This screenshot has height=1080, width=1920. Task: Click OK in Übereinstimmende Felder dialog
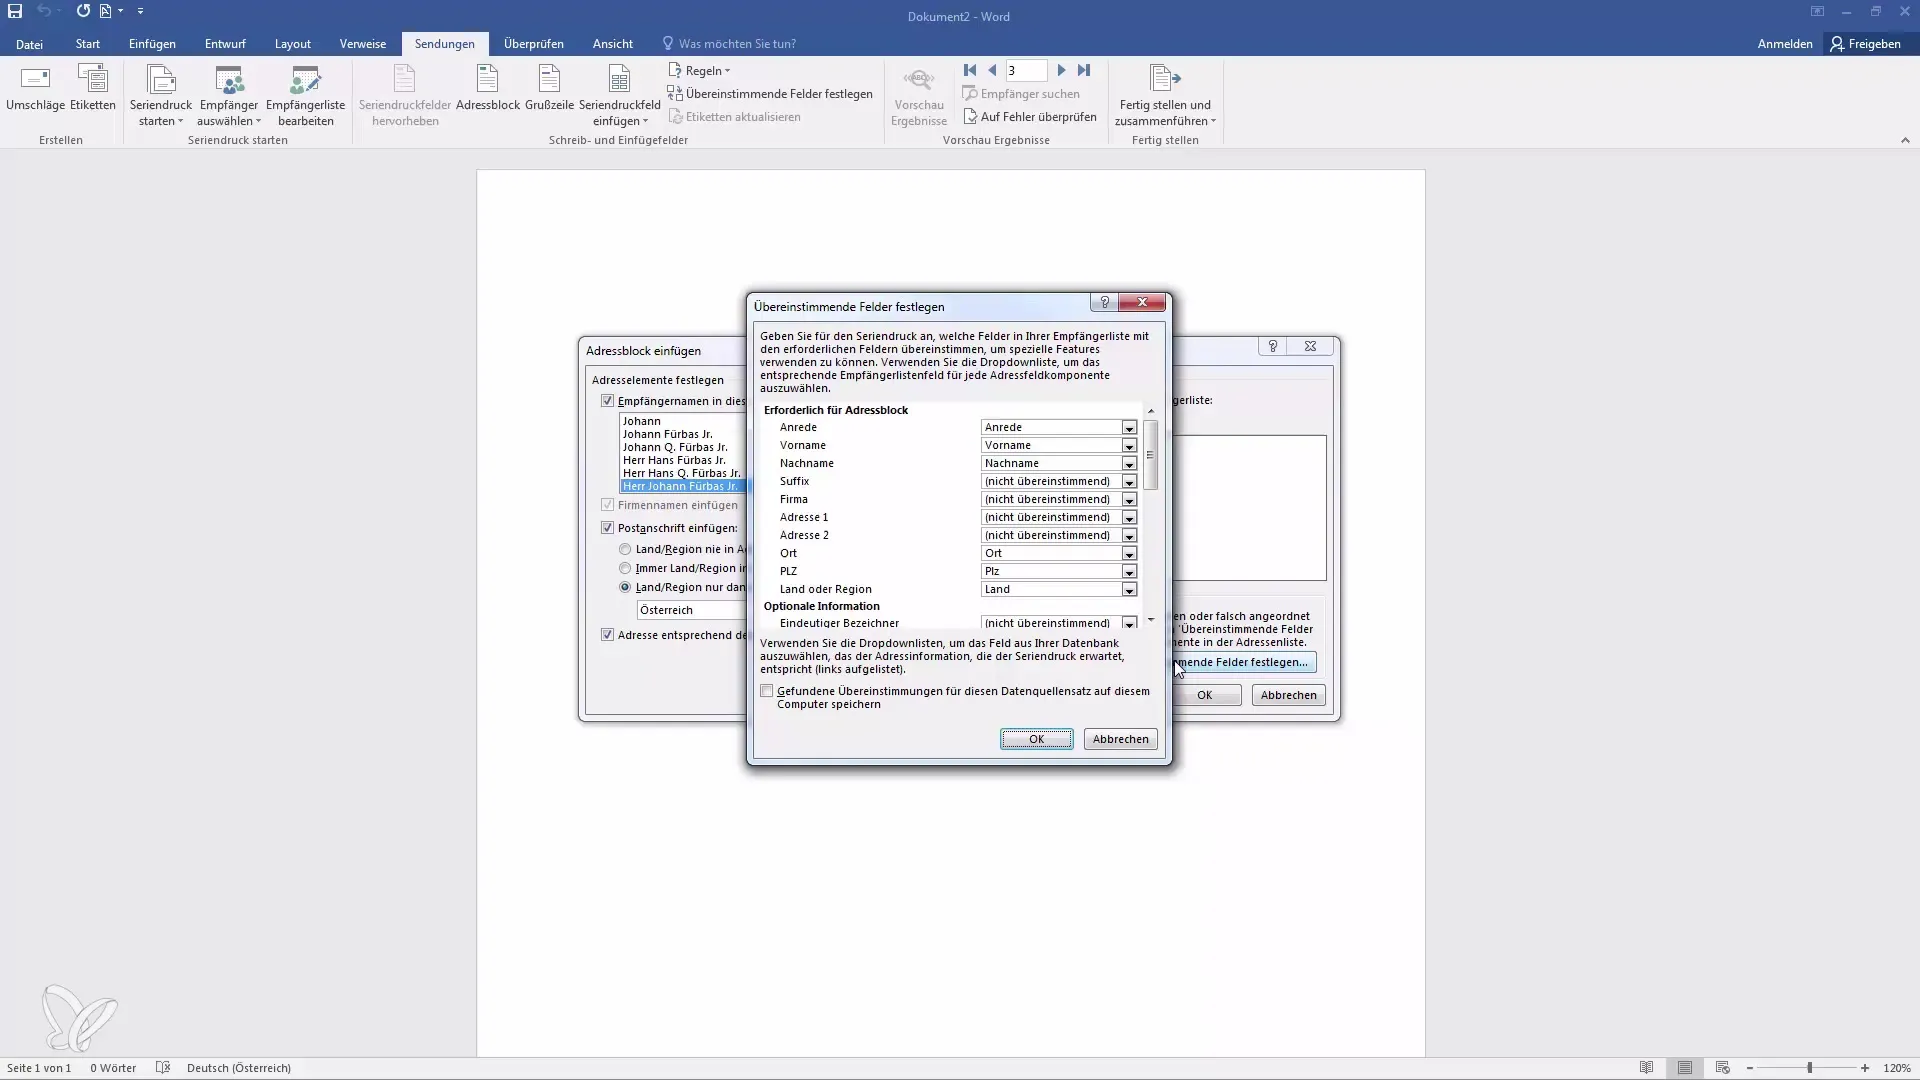1037,739
